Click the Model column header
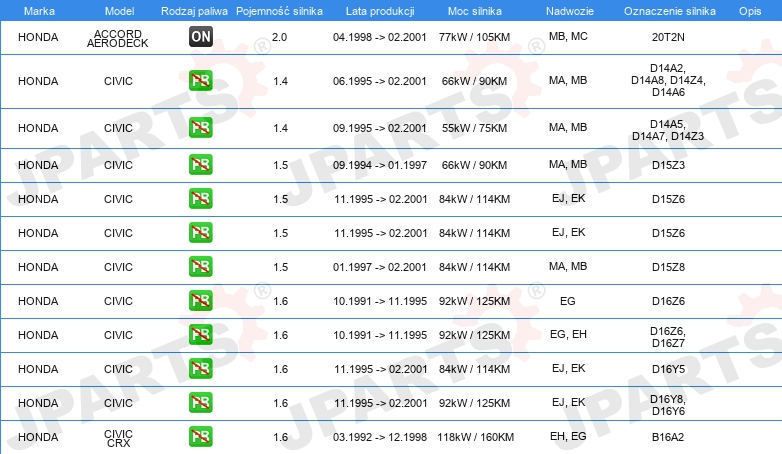782x454 pixels. pos(119,11)
